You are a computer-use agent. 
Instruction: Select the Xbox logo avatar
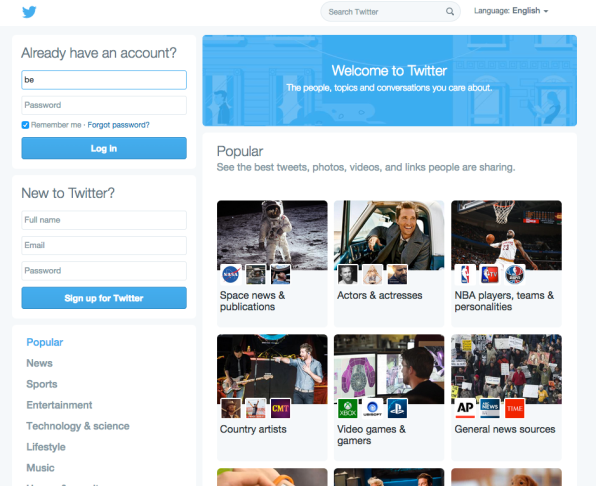tap(347, 408)
